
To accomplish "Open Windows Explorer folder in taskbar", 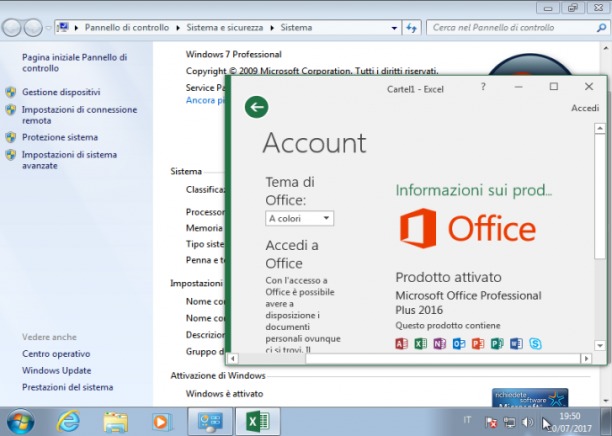I will [116, 422].
